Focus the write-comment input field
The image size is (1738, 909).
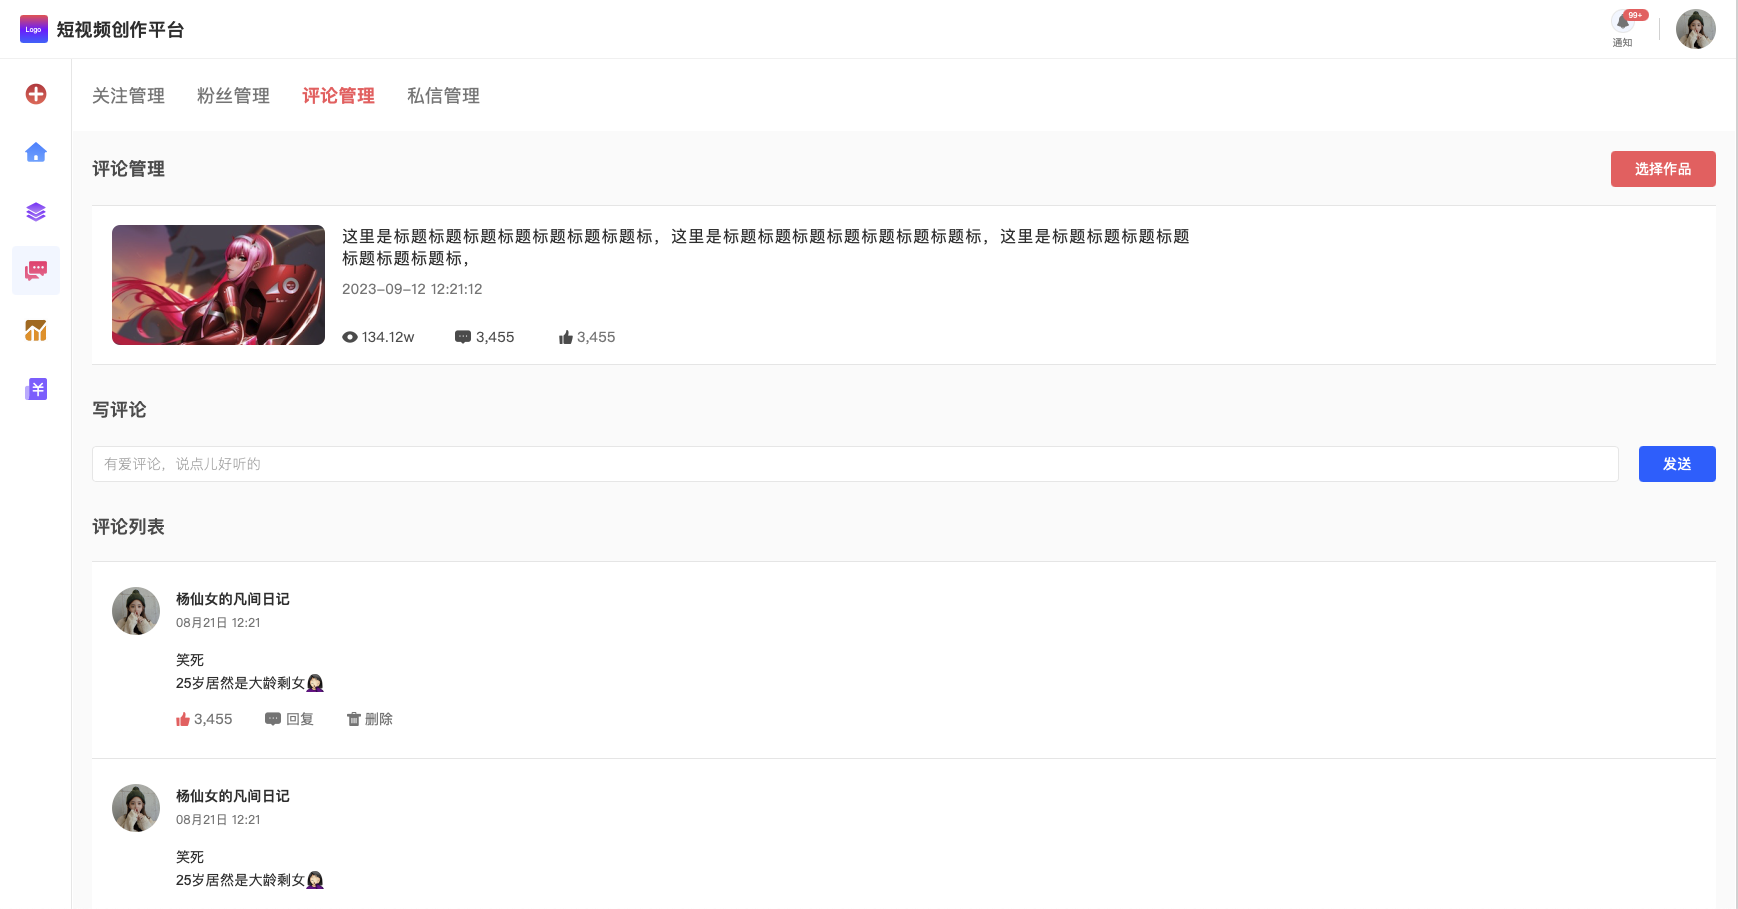[x=855, y=464]
